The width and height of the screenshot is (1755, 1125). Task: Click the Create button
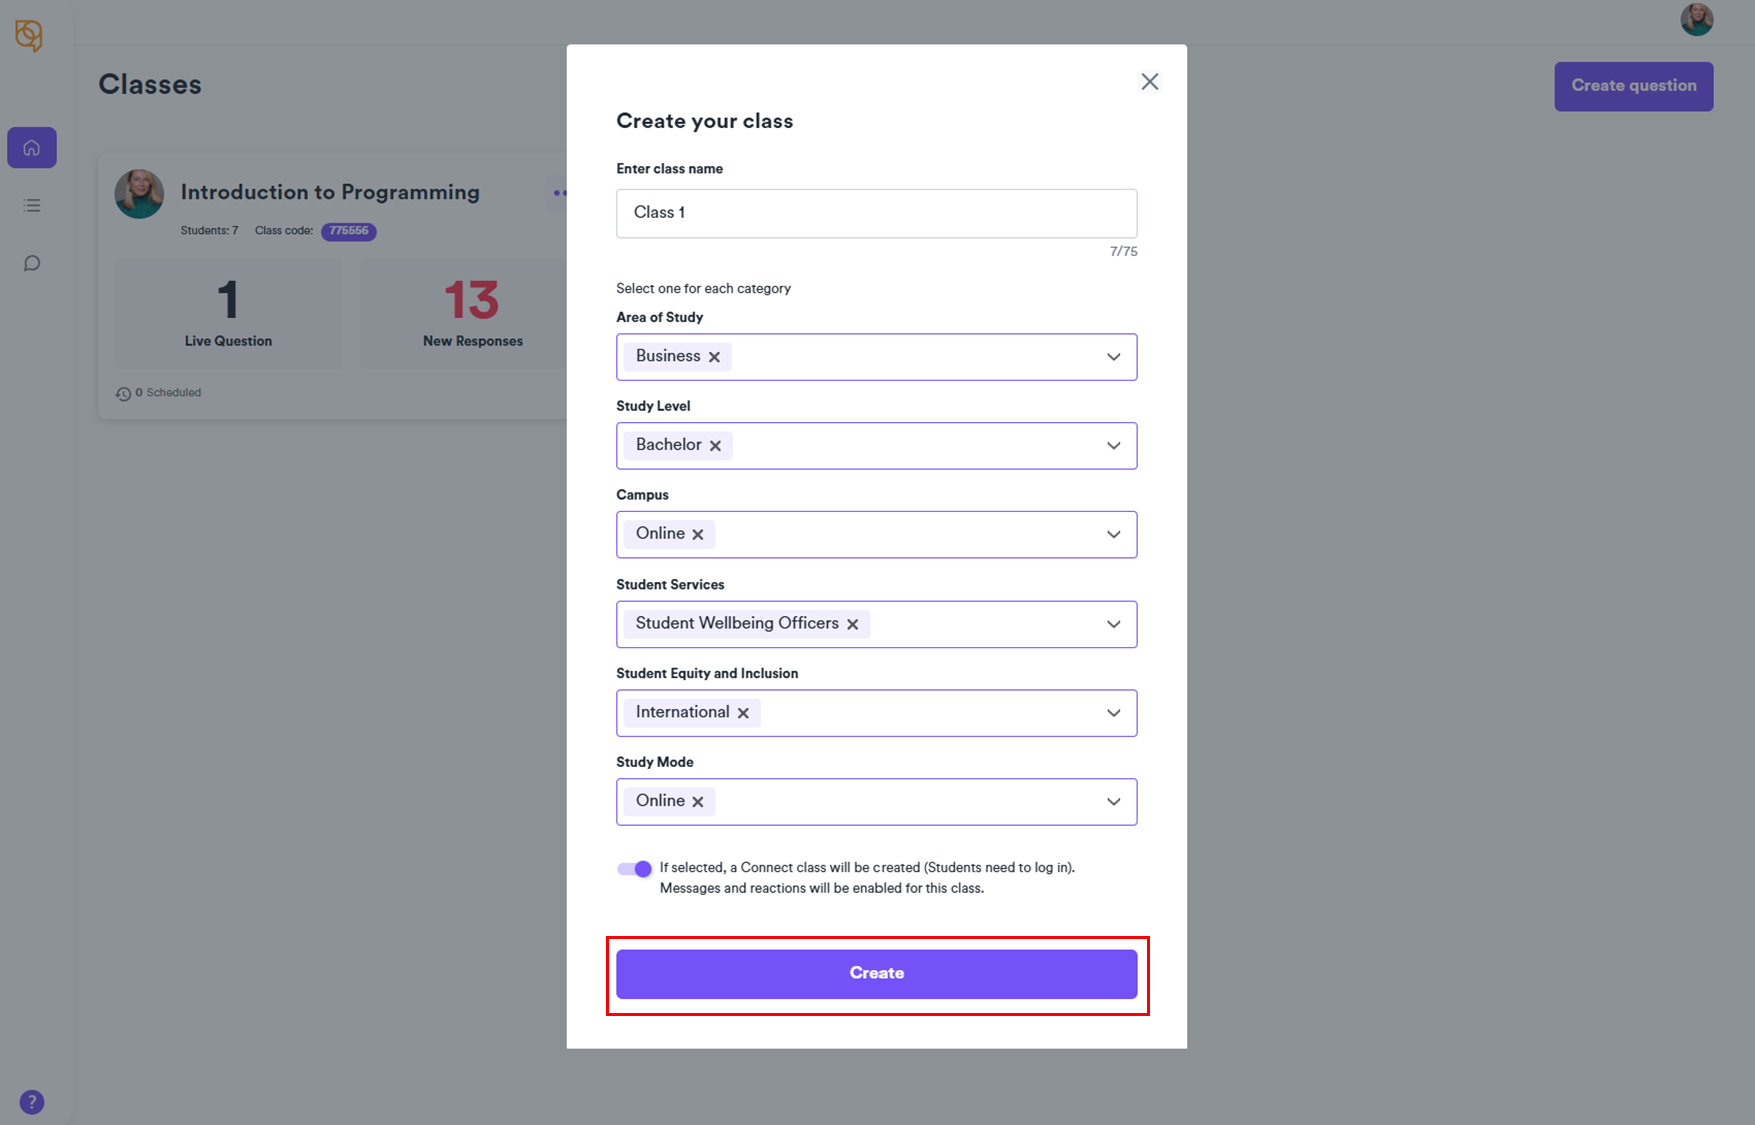coord(876,974)
